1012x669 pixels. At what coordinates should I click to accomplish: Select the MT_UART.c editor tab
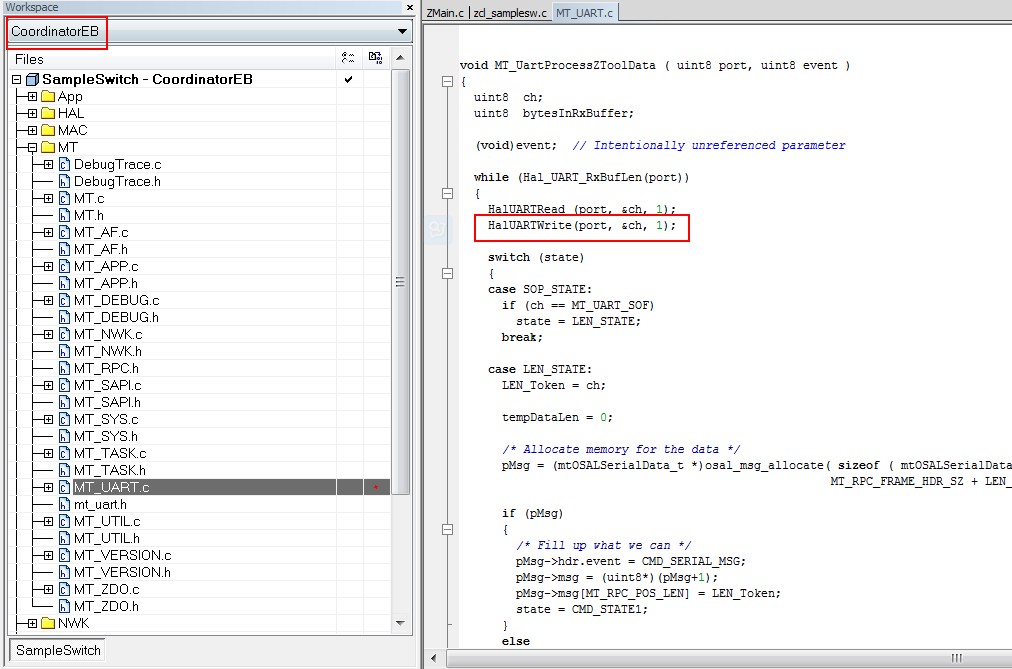[585, 13]
